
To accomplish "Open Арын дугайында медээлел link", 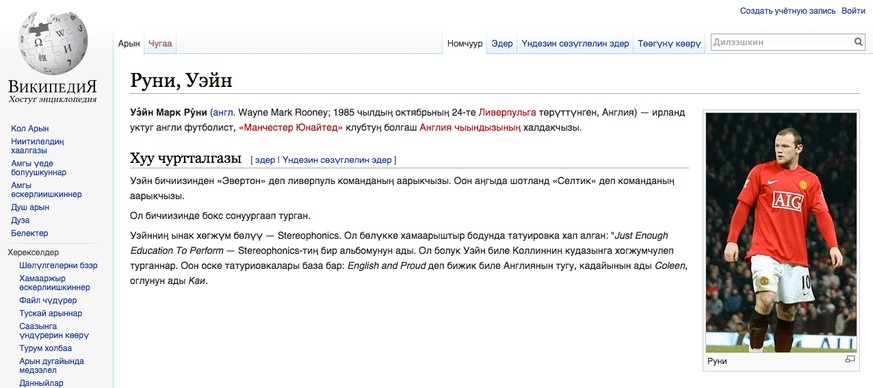I will pyautogui.click(x=52, y=366).
